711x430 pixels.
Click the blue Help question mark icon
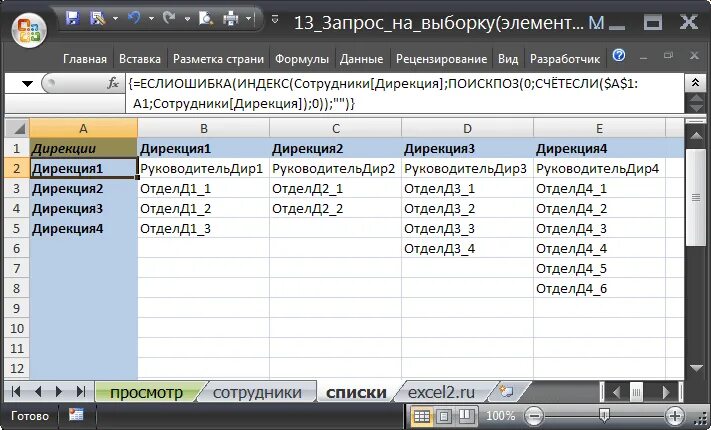(x=619, y=55)
